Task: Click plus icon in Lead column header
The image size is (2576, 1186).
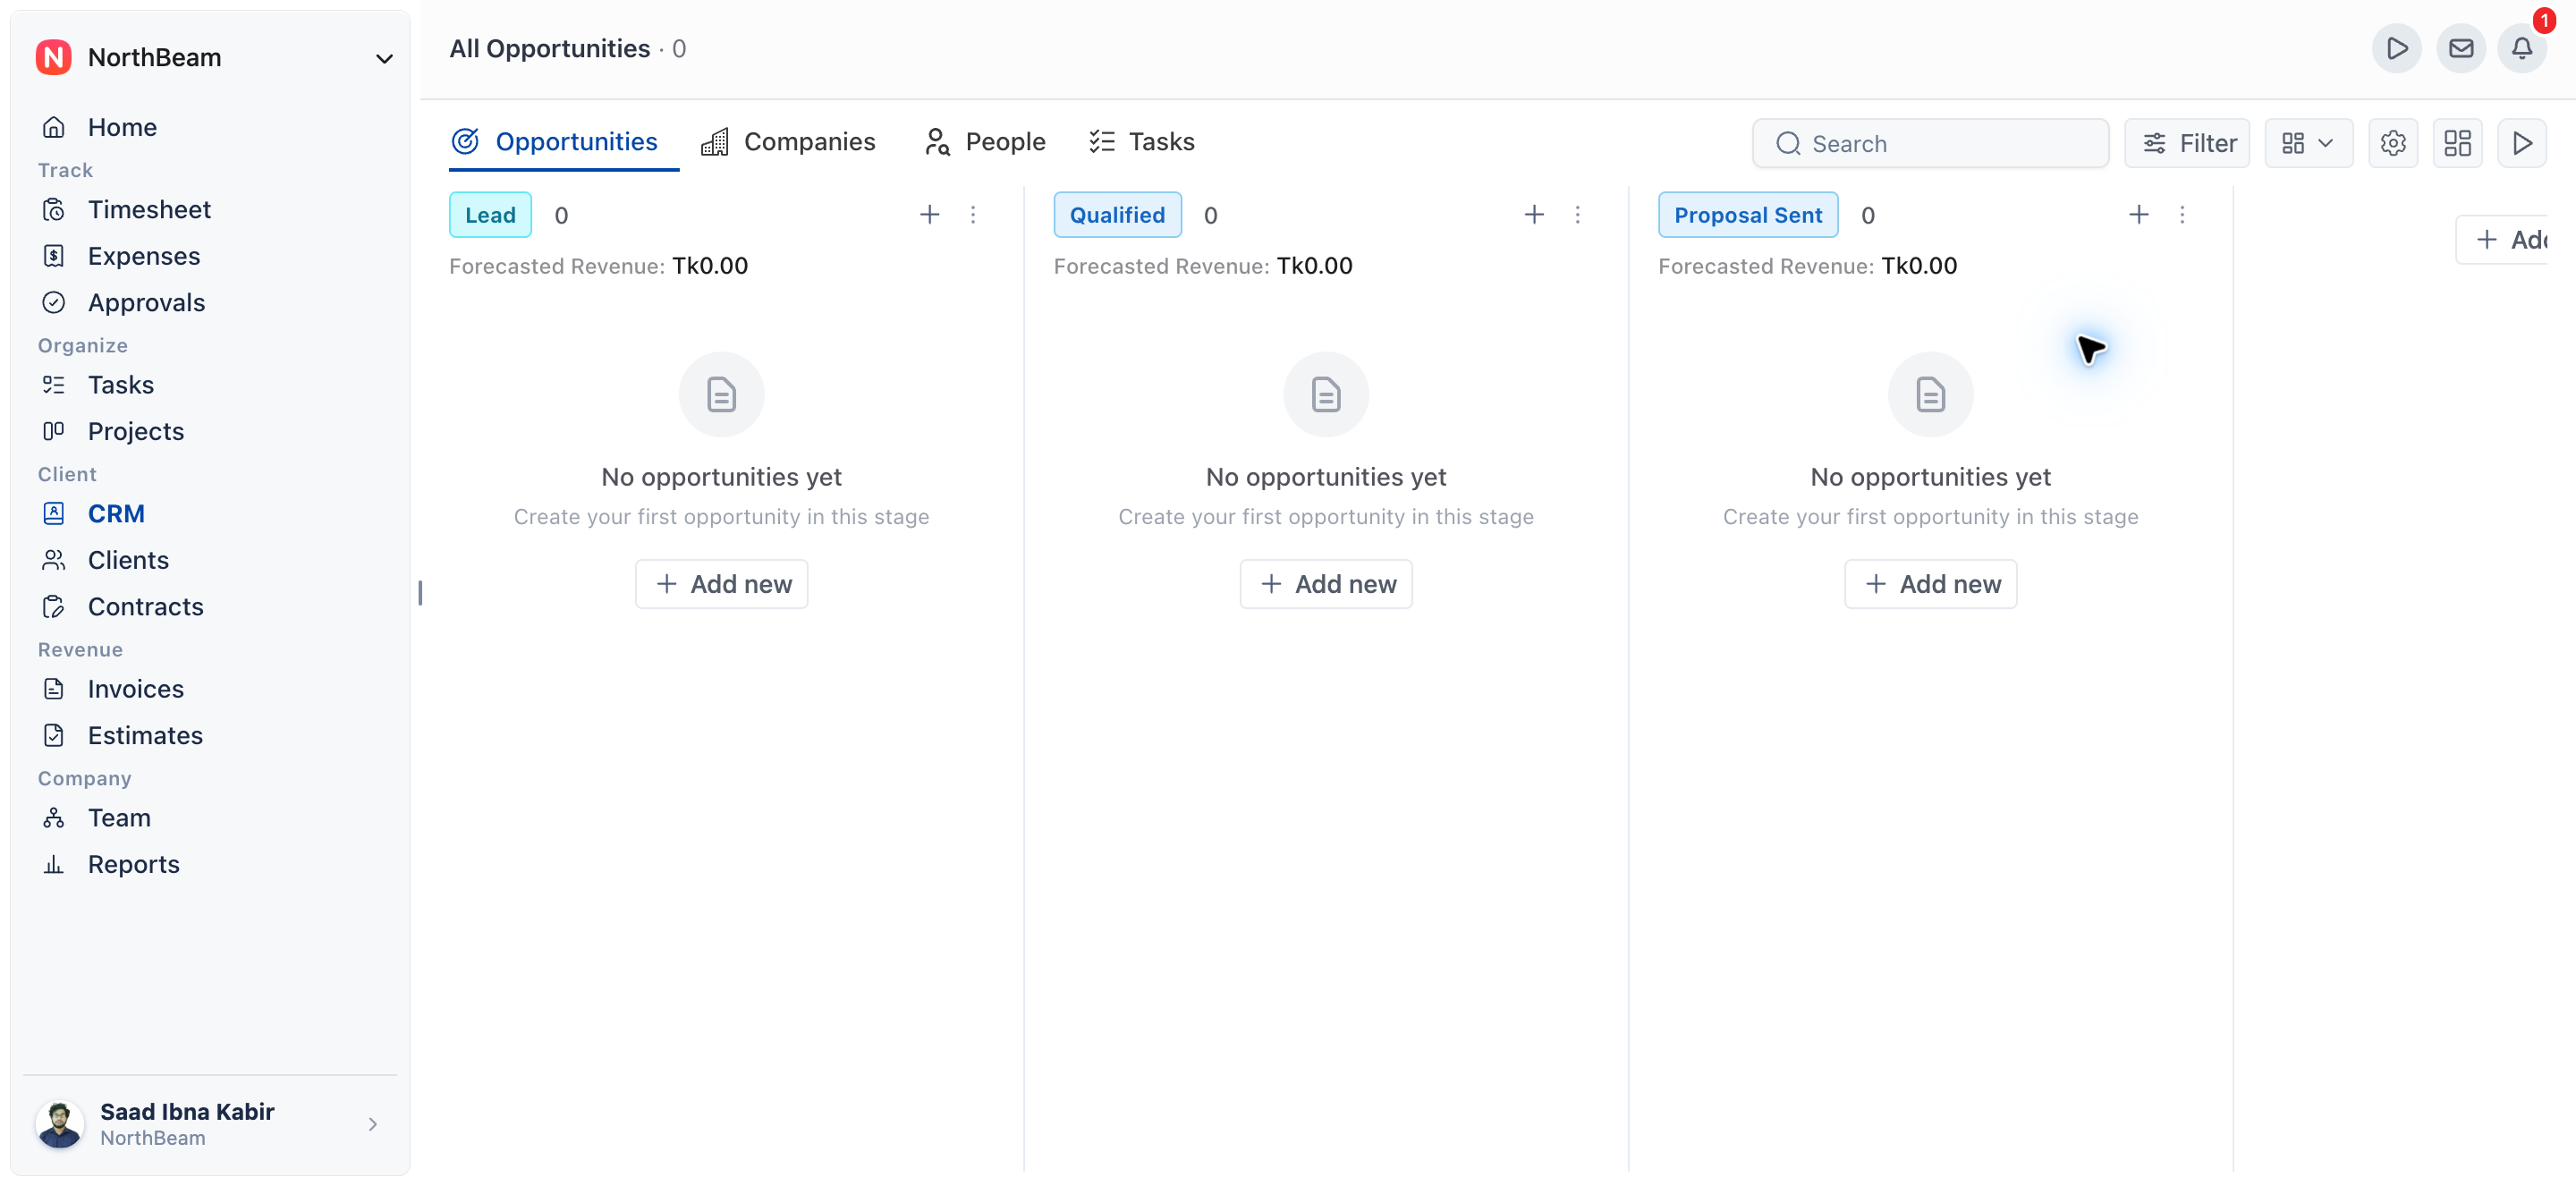Action: tap(929, 214)
